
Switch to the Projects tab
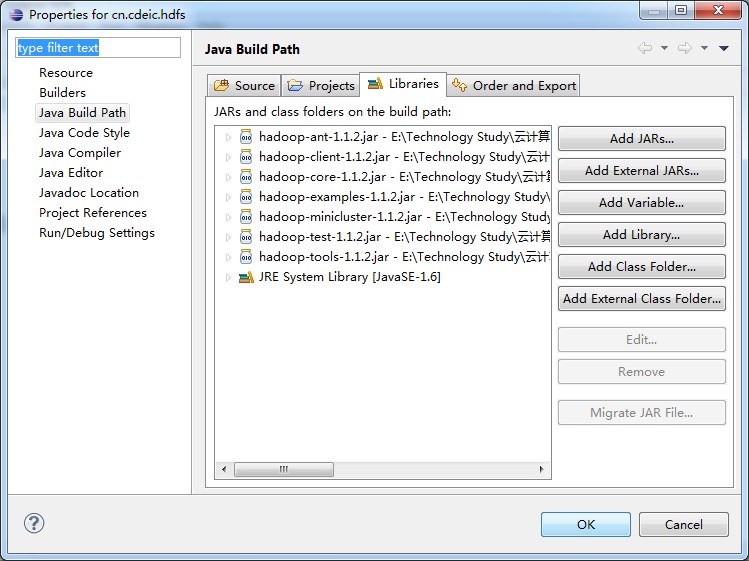tap(321, 85)
